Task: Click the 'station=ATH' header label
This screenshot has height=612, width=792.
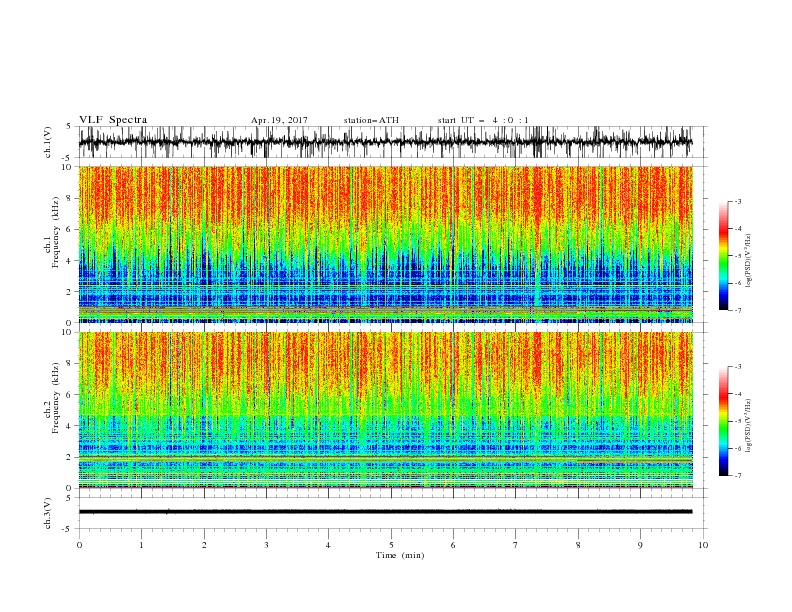Action: (371, 120)
